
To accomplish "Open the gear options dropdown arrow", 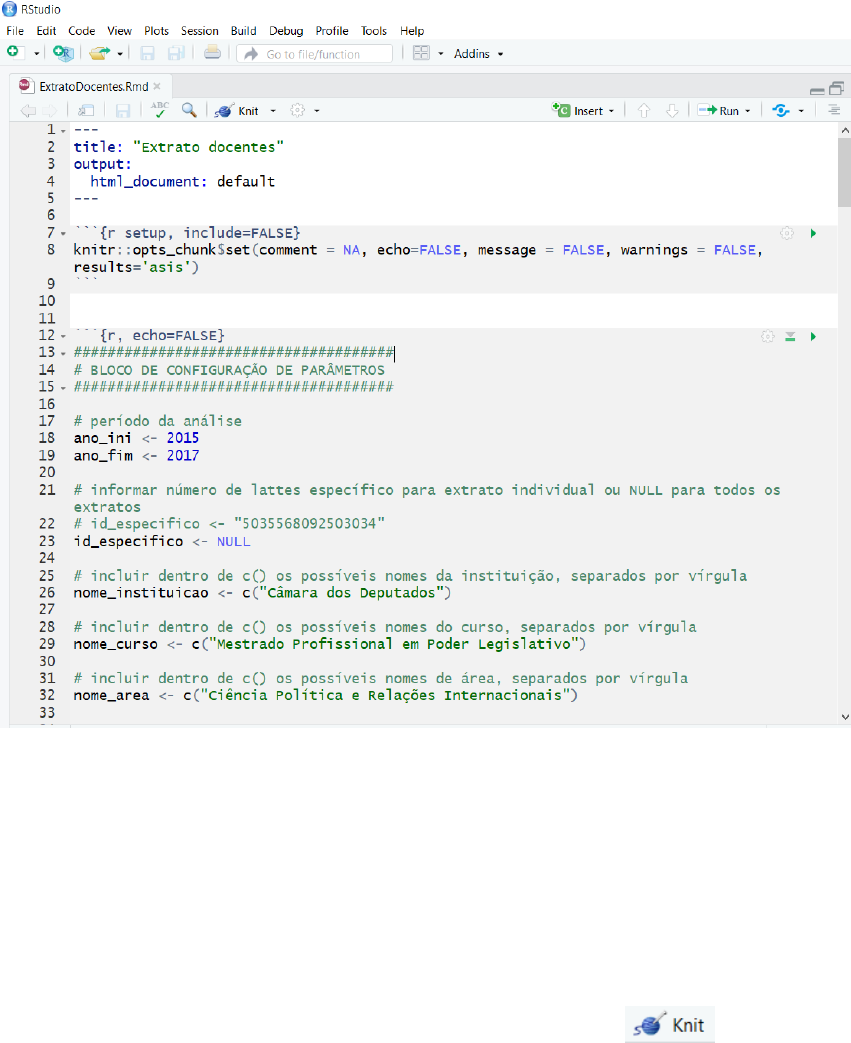I will pyautogui.click(x=317, y=111).
